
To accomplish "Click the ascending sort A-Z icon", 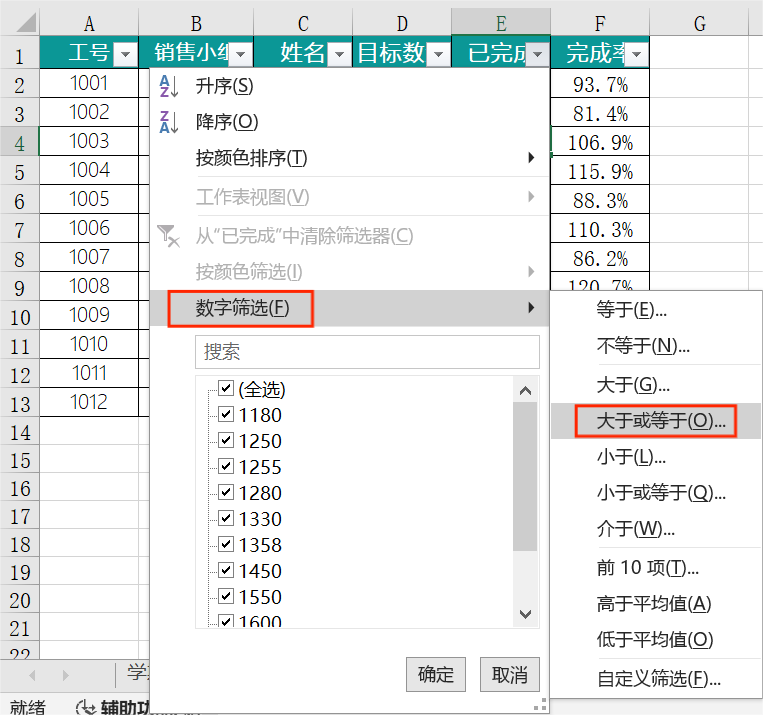I will [x=168, y=87].
